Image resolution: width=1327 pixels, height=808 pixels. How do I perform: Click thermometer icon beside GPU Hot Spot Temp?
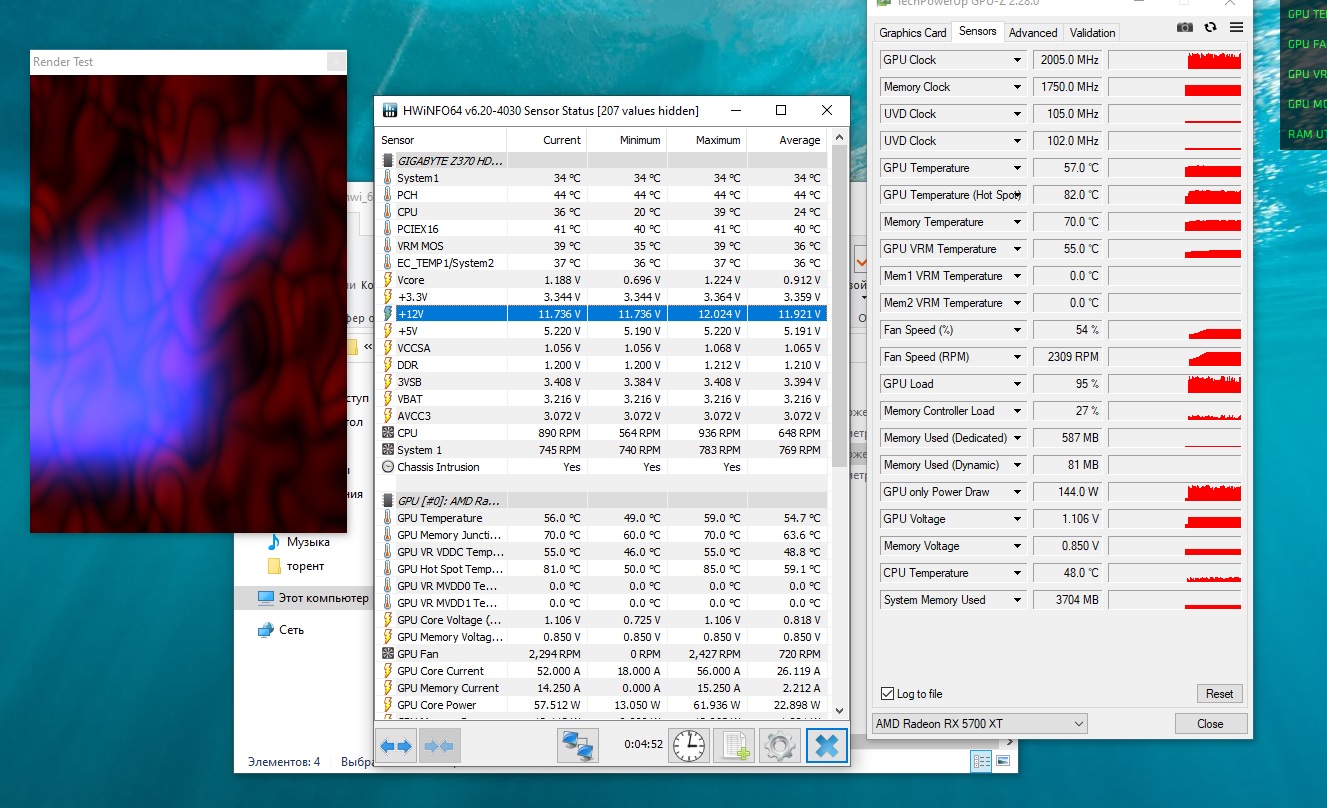point(388,569)
